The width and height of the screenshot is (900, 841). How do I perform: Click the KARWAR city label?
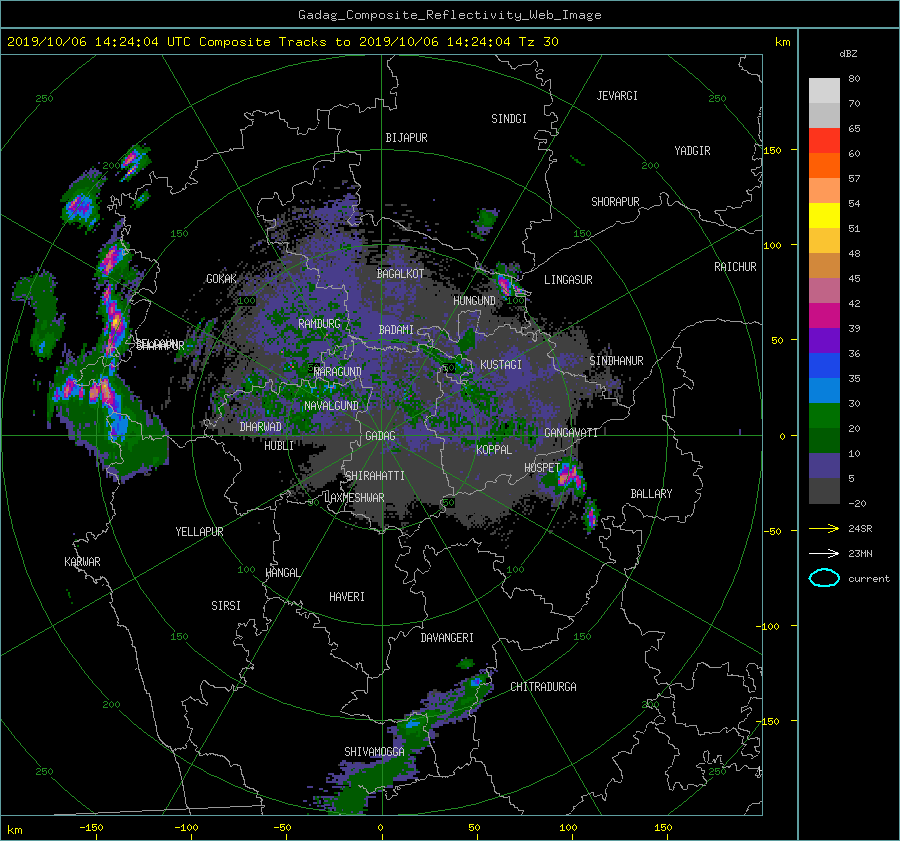pyautogui.click(x=82, y=561)
